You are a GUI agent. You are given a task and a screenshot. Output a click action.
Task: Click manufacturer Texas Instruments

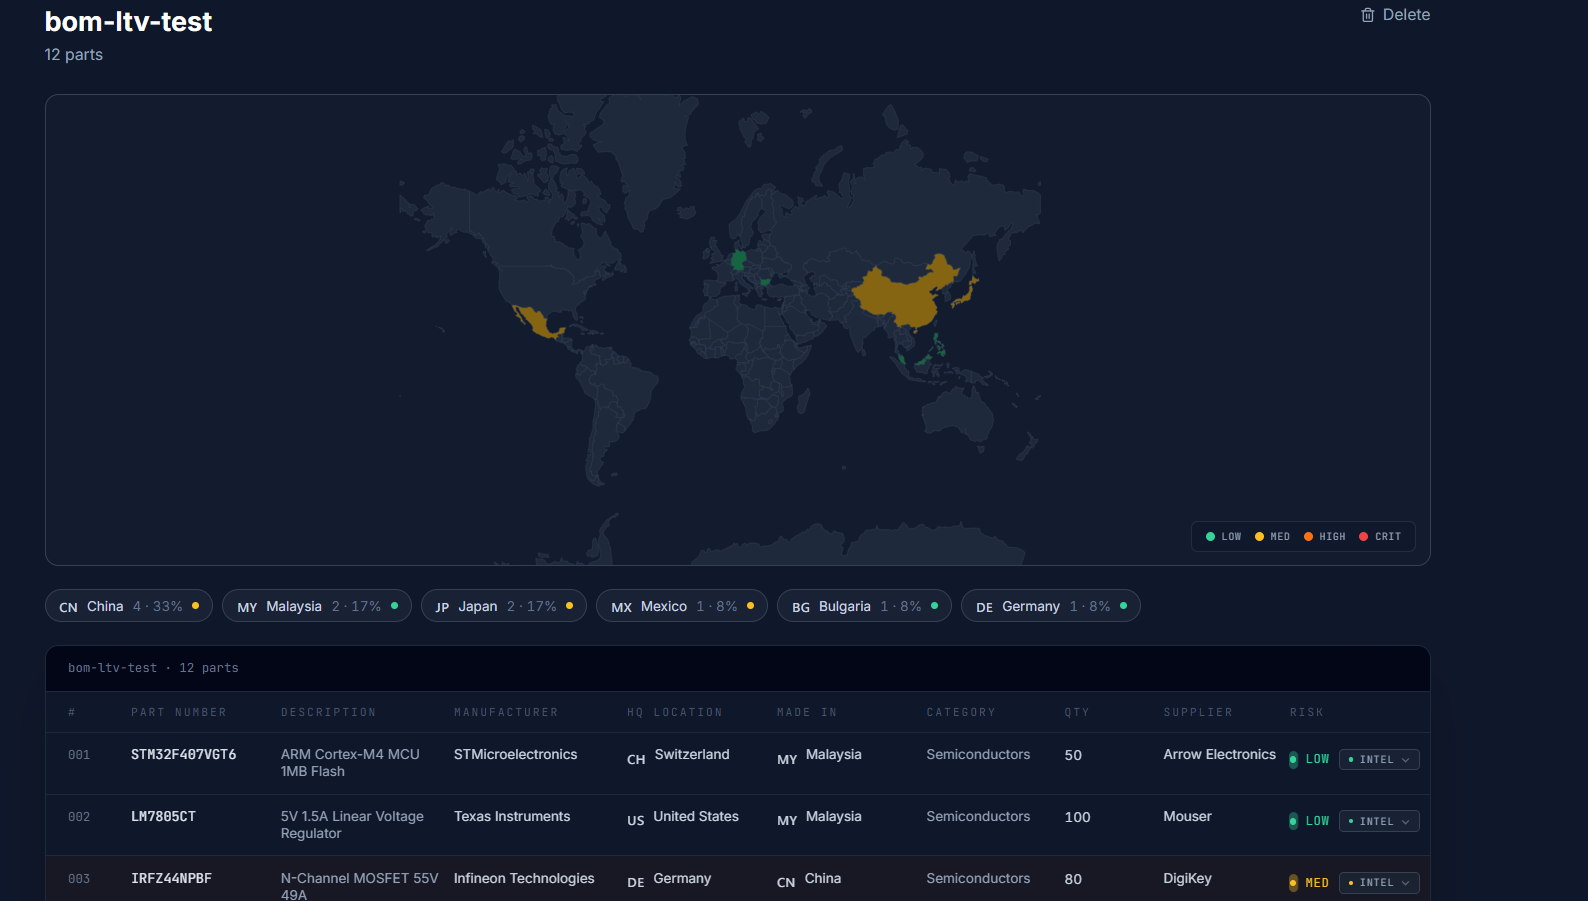click(x=512, y=817)
